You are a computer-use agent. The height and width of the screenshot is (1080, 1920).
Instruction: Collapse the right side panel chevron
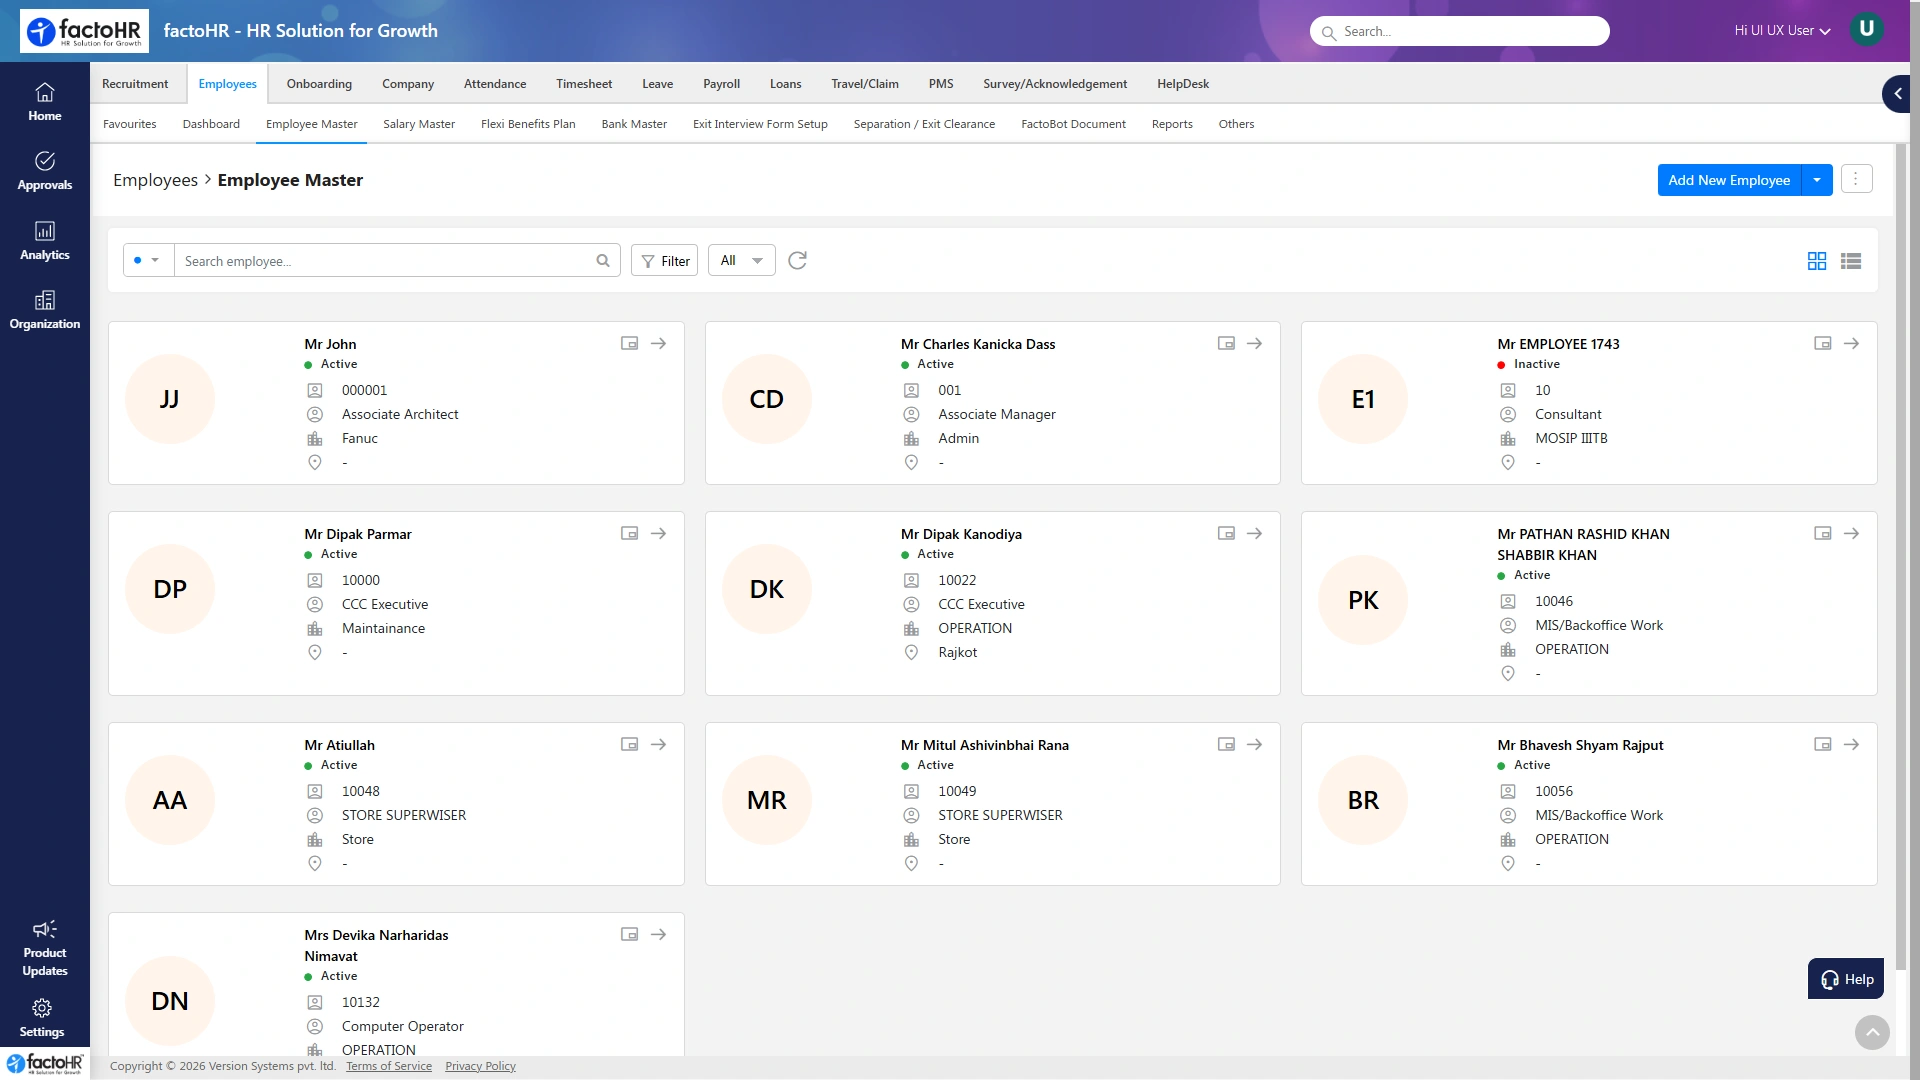1896,94
